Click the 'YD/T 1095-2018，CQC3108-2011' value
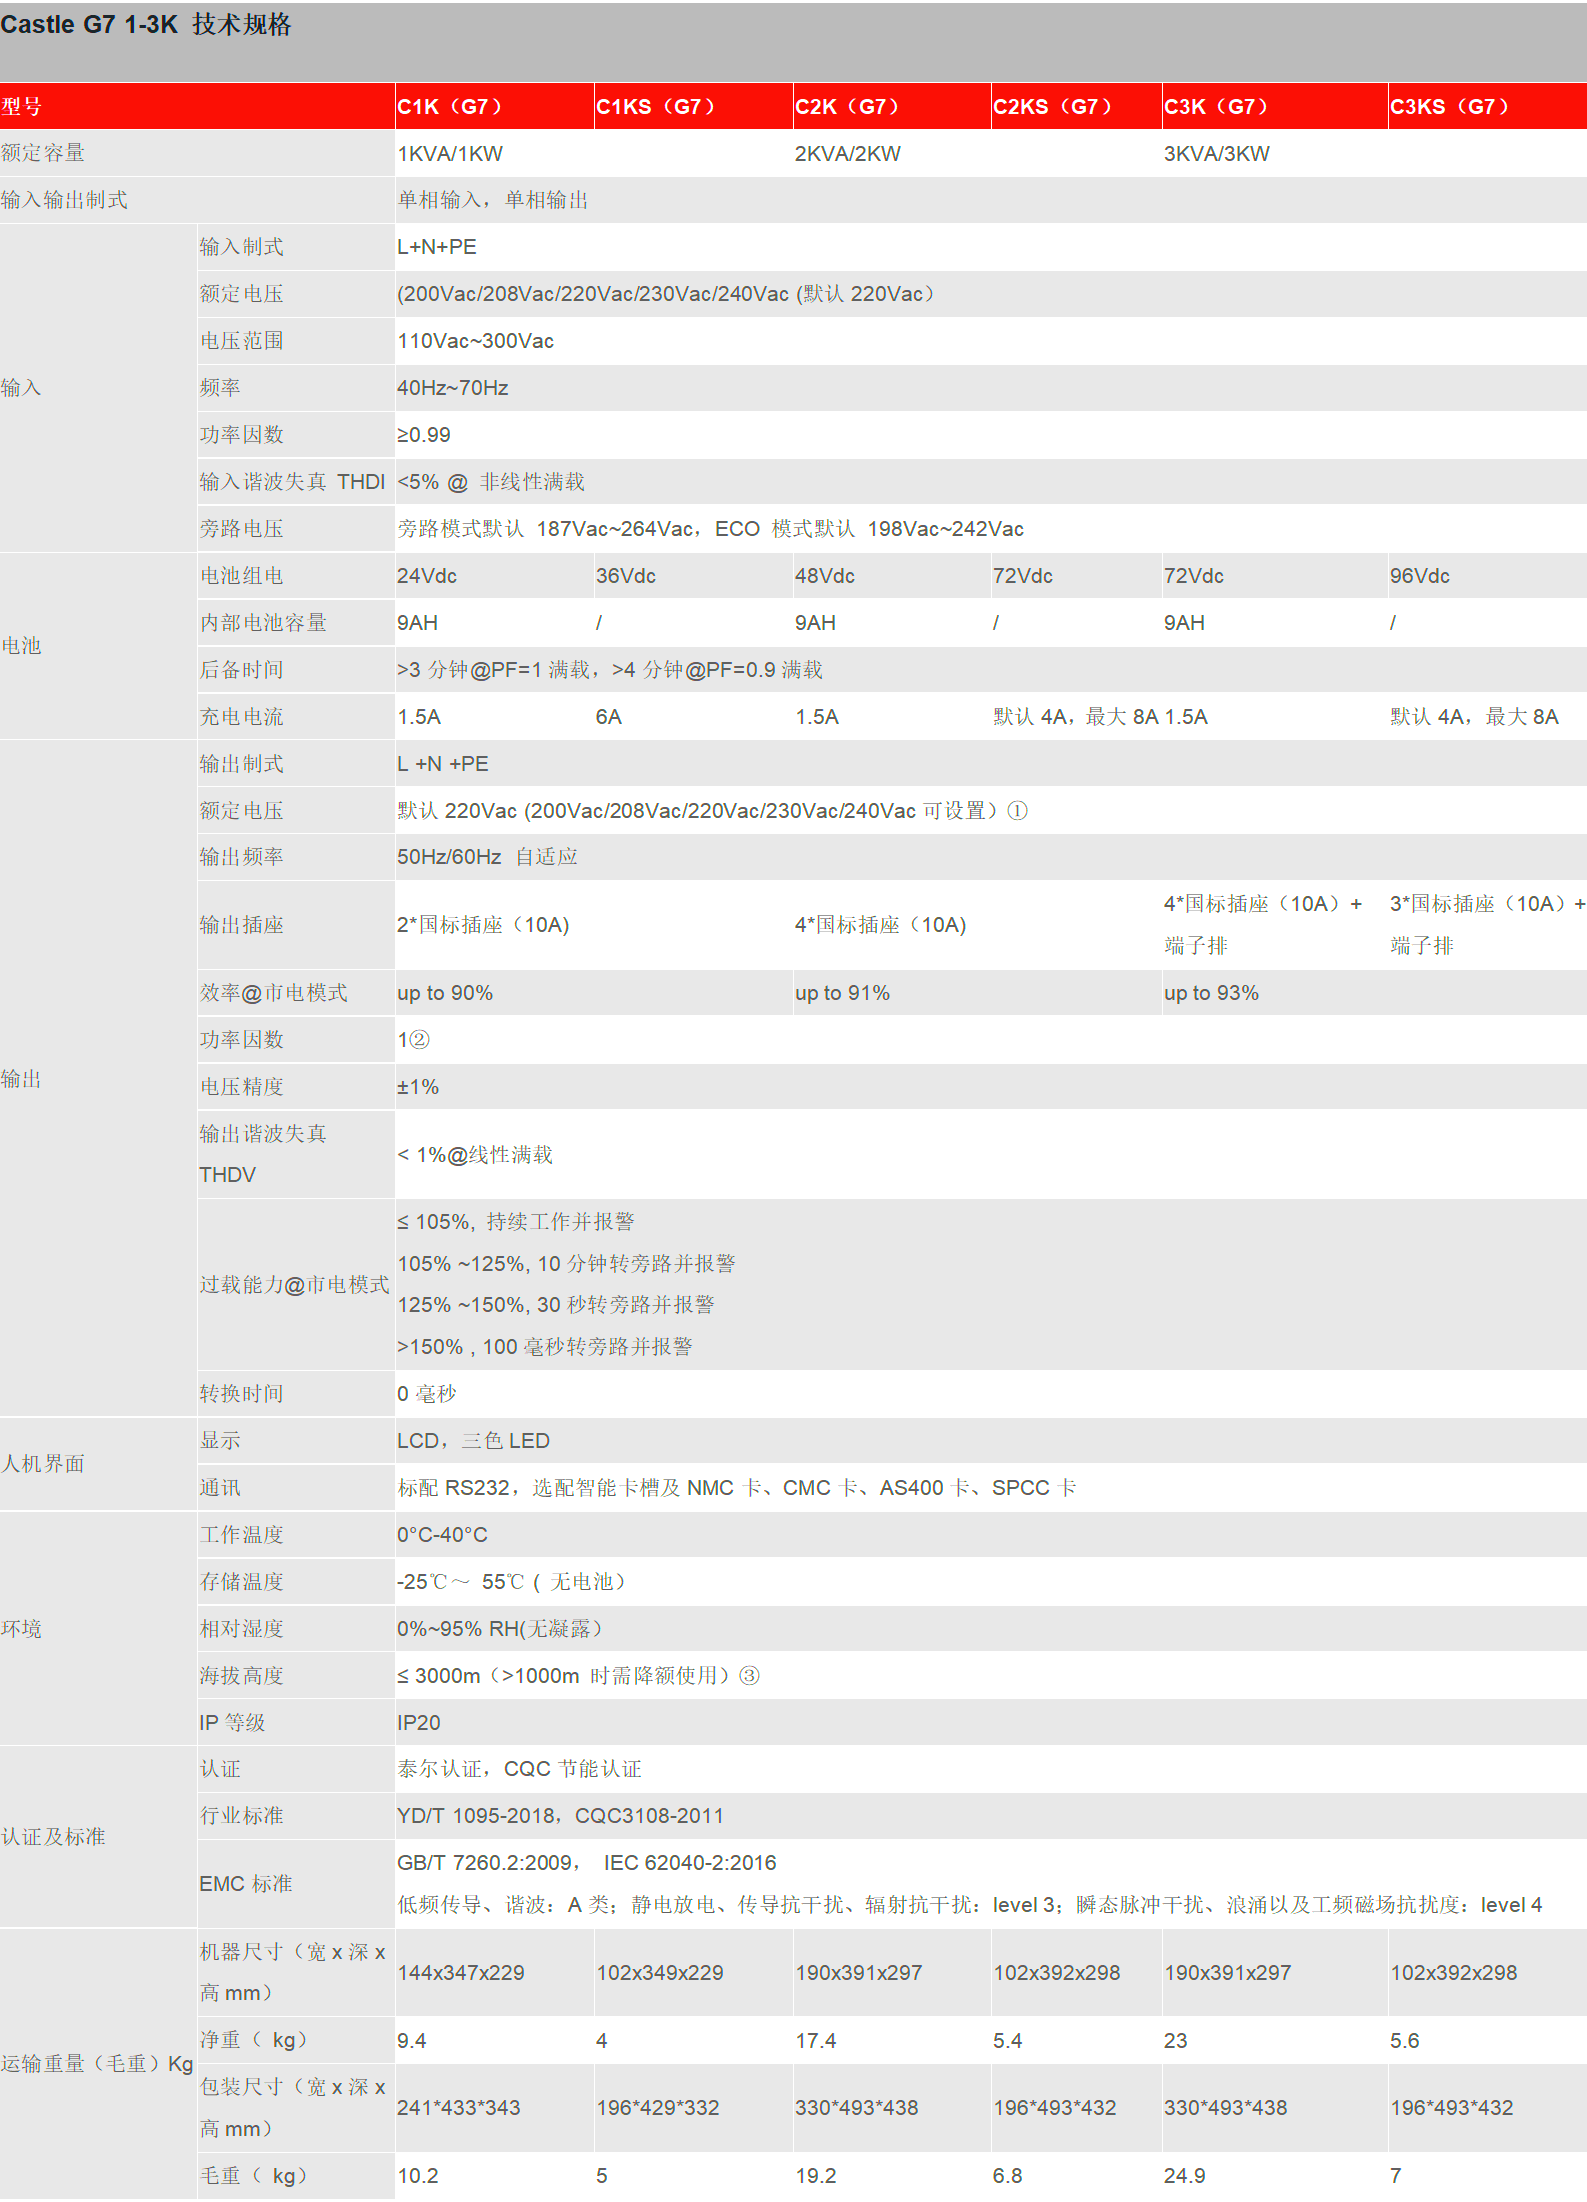The height and width of the screenshot is (2202, 1587). click(x=561, y=1816)
